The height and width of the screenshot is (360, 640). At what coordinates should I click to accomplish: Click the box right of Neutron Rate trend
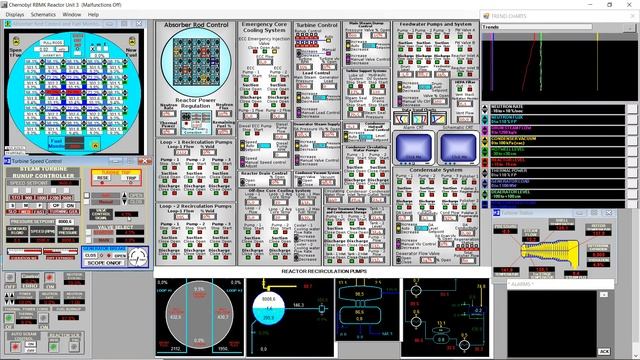coord(631,109)
